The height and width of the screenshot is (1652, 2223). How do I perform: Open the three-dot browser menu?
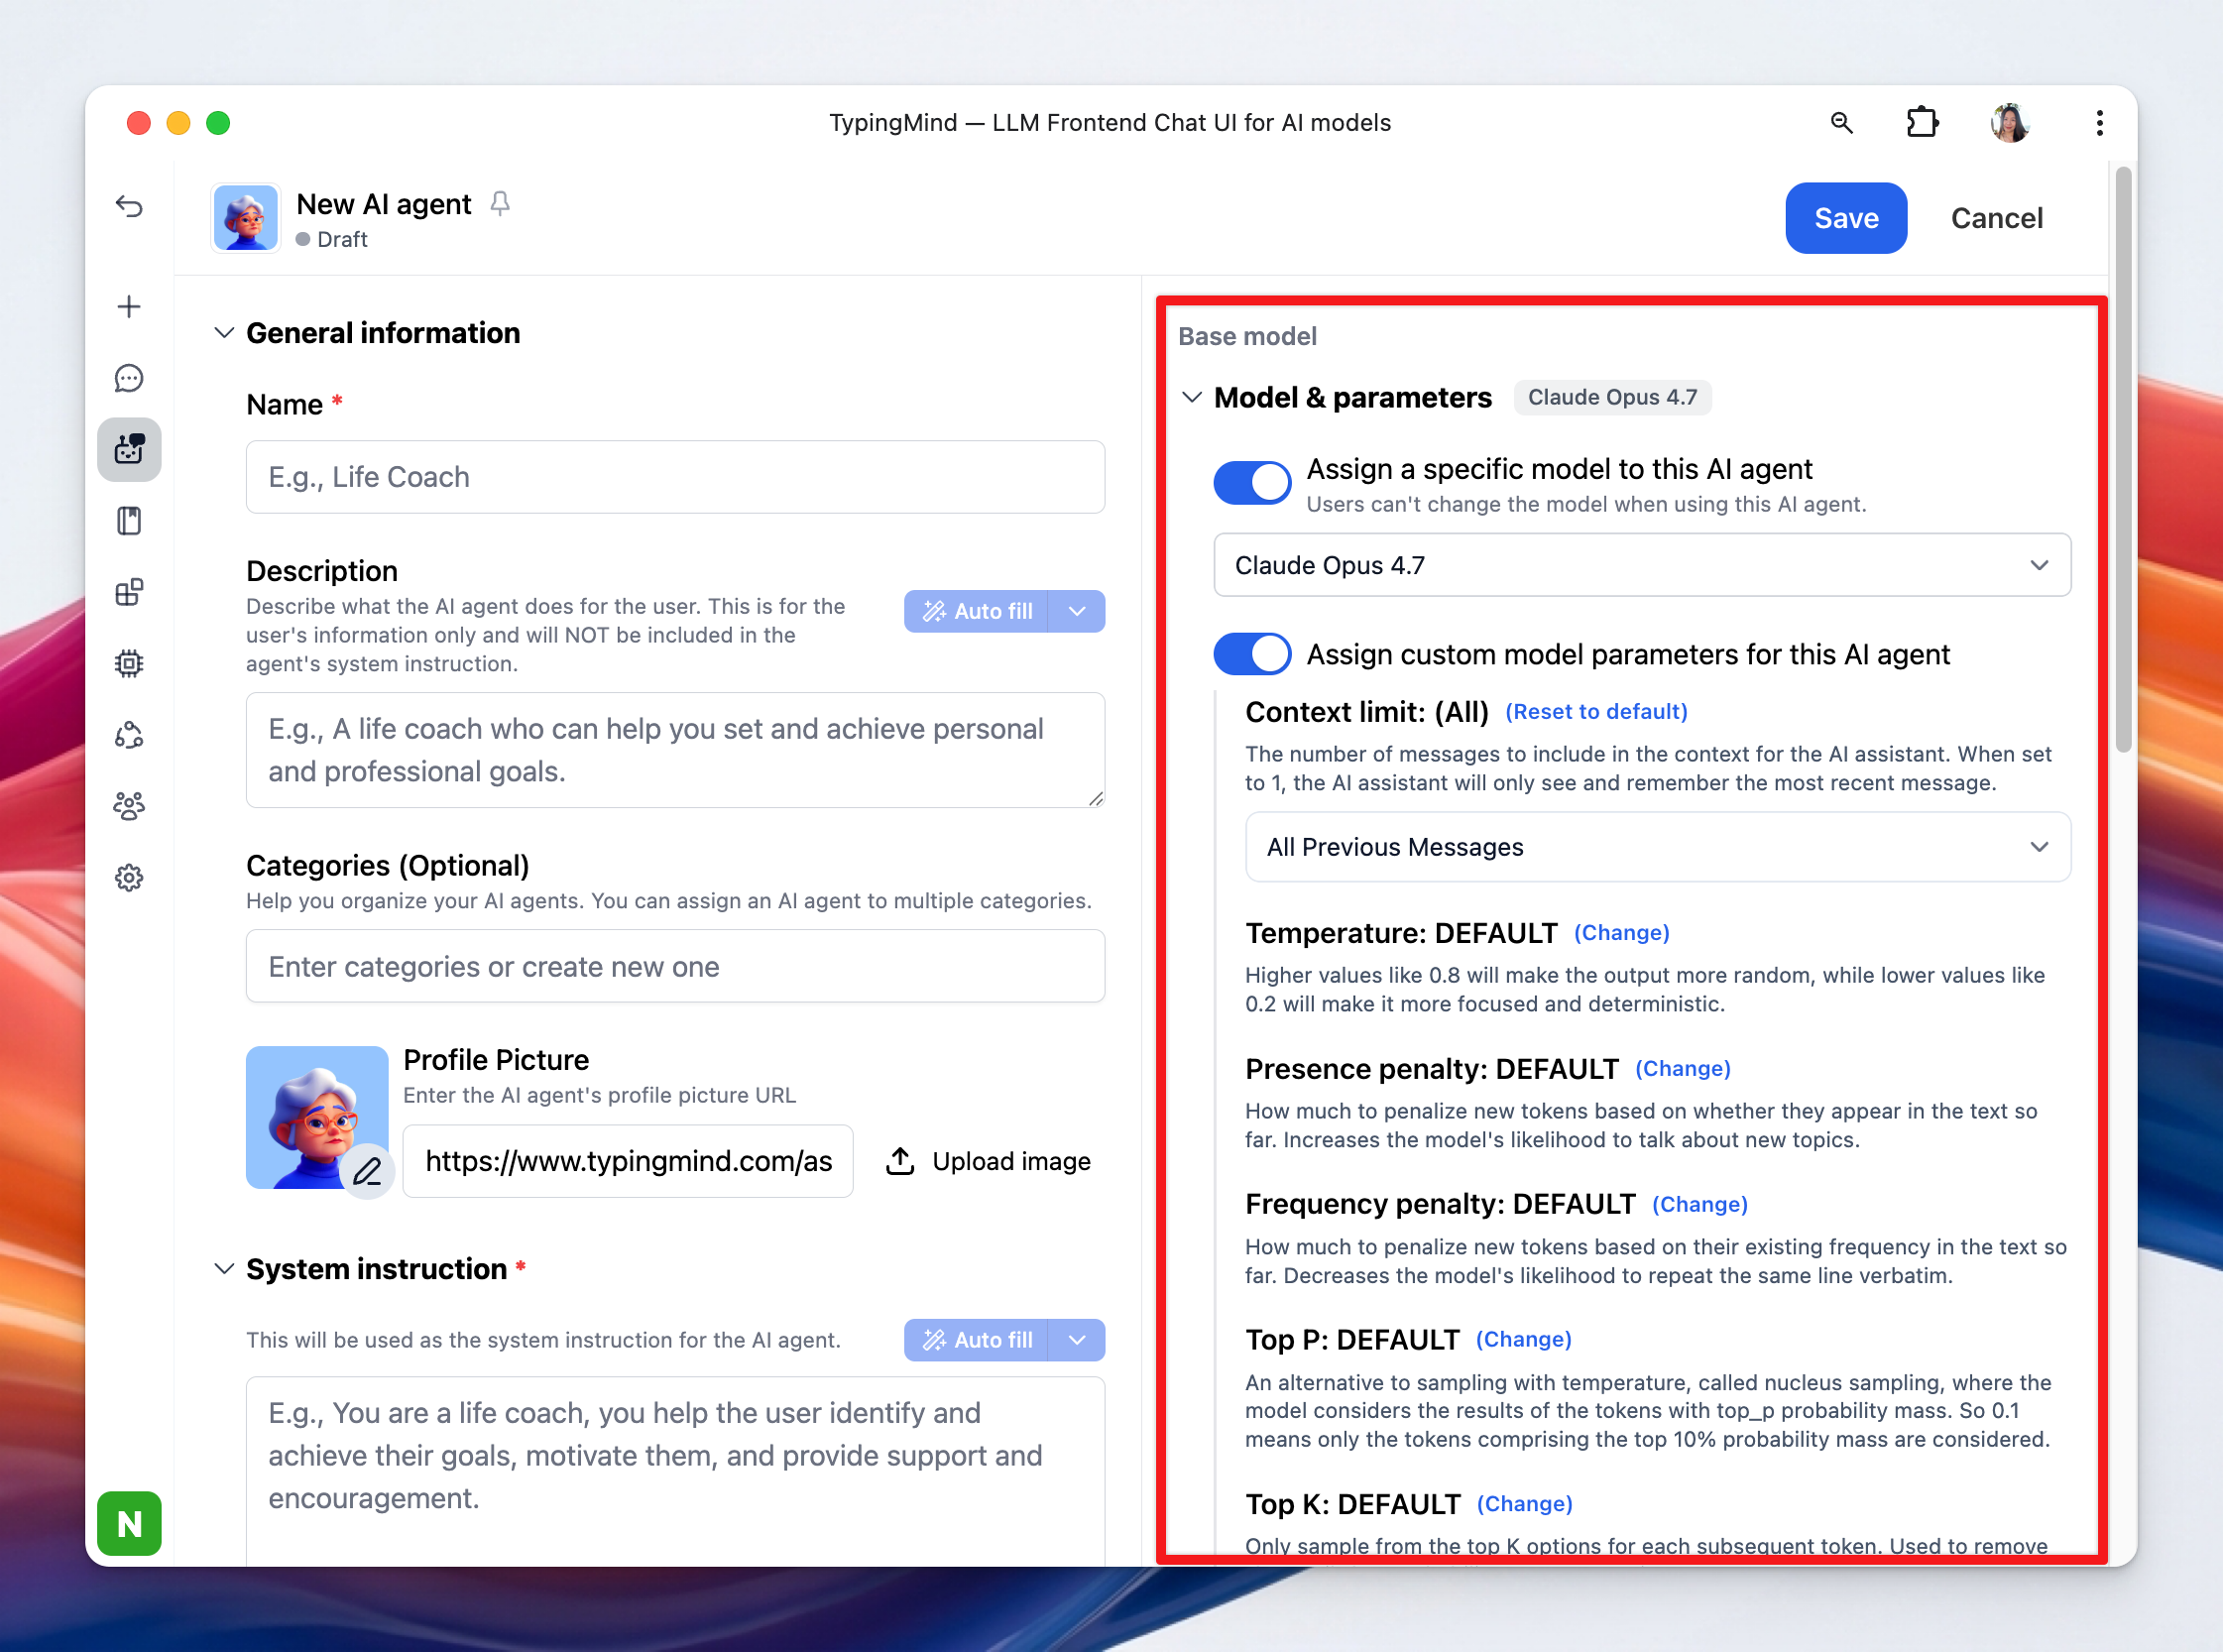(2099, 123)
